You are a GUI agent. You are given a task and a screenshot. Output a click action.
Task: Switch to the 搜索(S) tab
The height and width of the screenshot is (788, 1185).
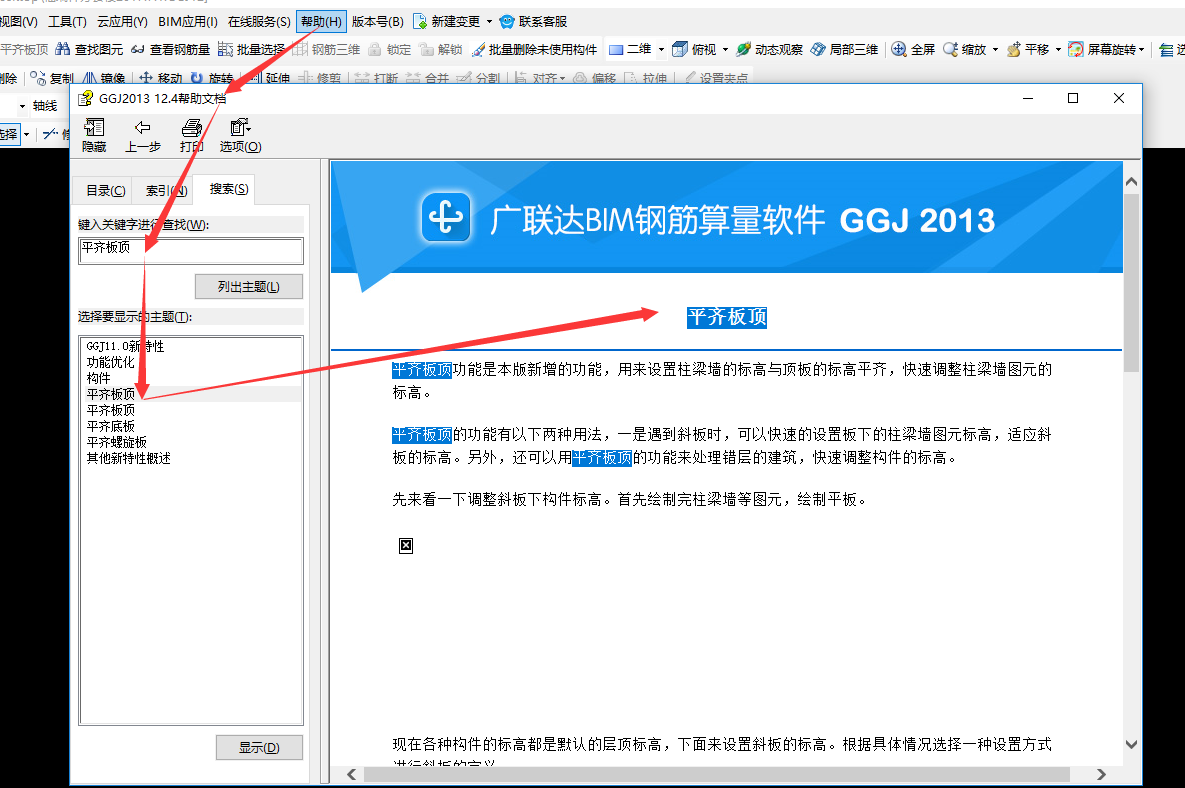click(229, 189)
